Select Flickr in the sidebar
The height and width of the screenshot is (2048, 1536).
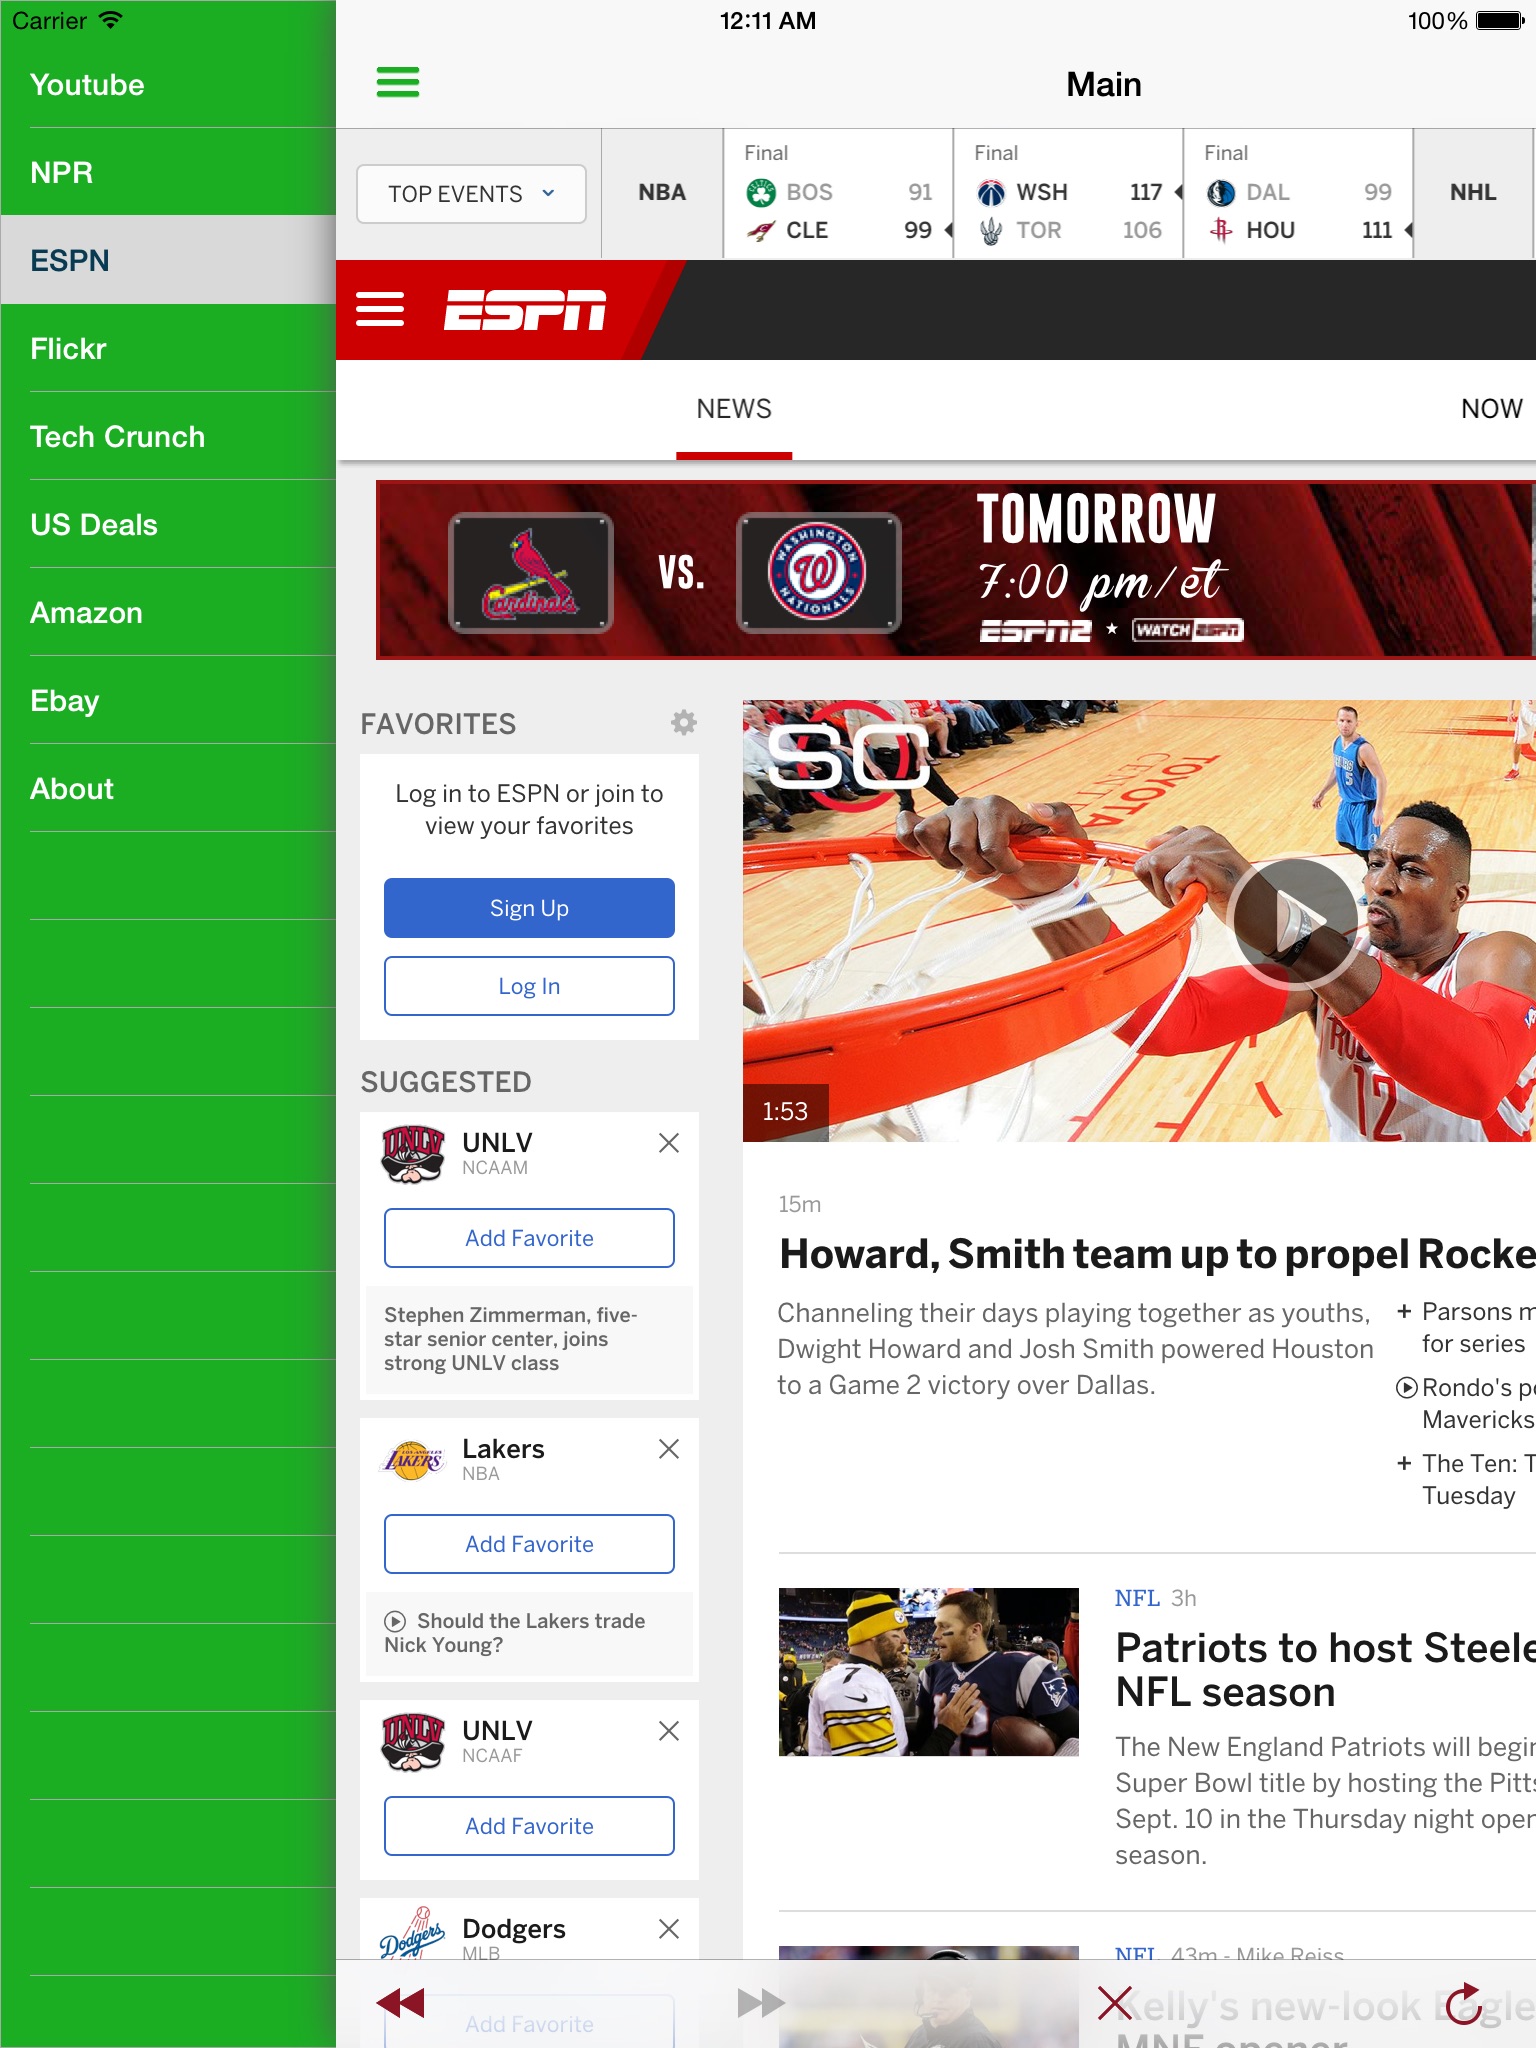(168, 348)
